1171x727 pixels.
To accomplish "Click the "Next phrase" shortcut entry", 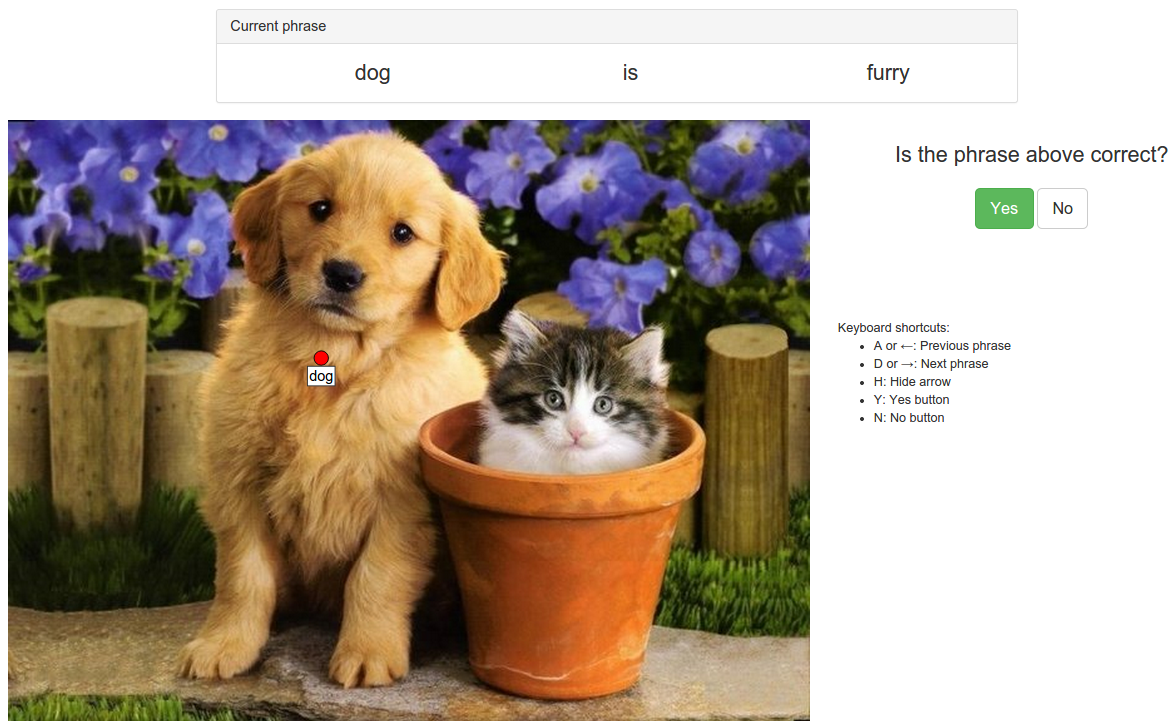I will tap(931, 364).
